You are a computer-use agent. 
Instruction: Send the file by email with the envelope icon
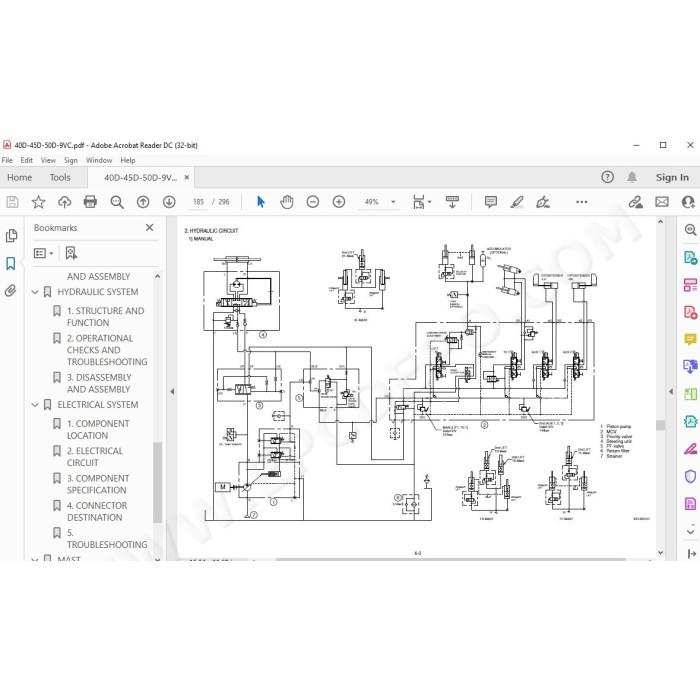coord(662,202)
